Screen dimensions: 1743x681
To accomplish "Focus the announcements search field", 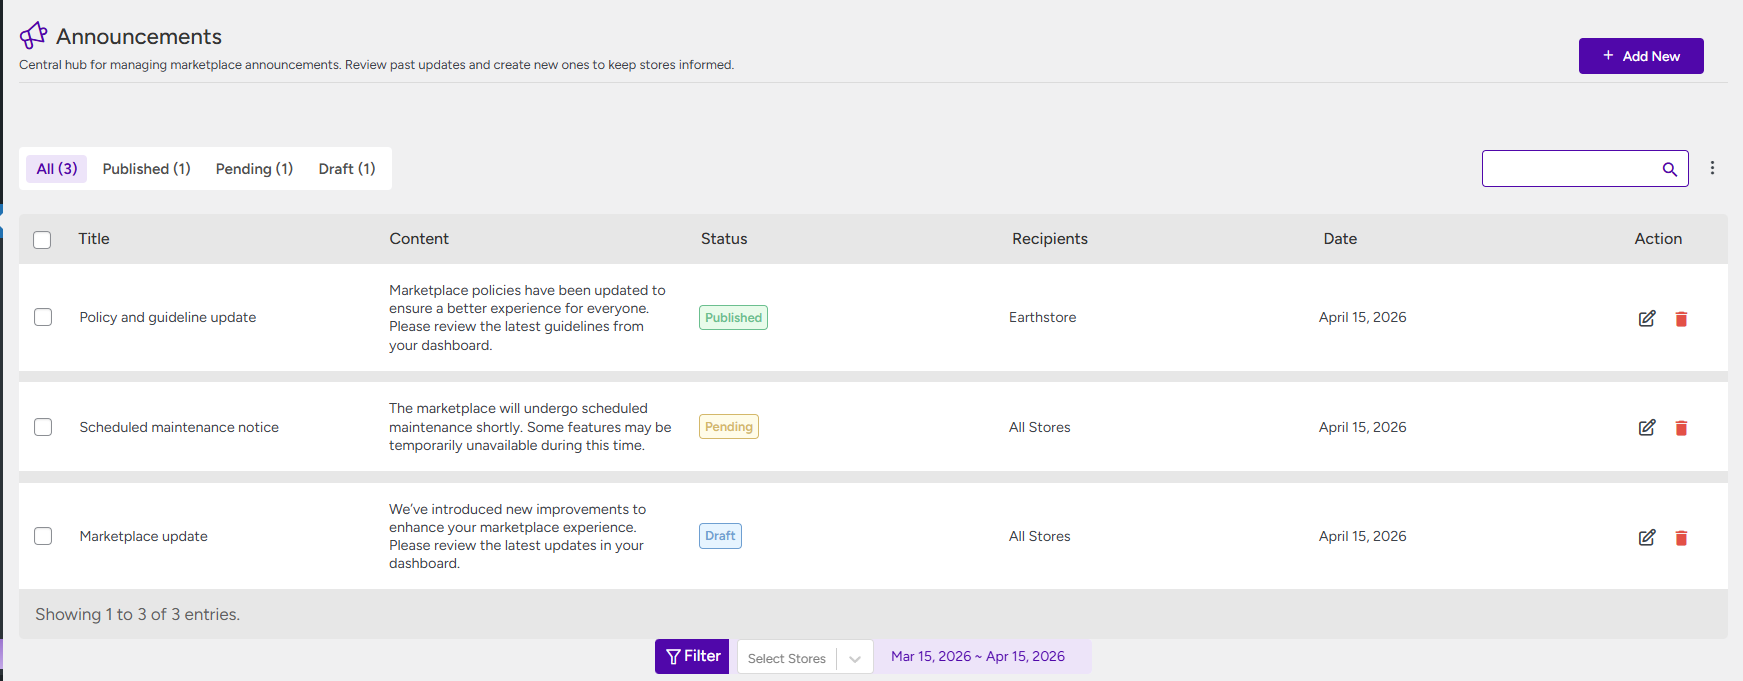I will tap(1570, 169).
